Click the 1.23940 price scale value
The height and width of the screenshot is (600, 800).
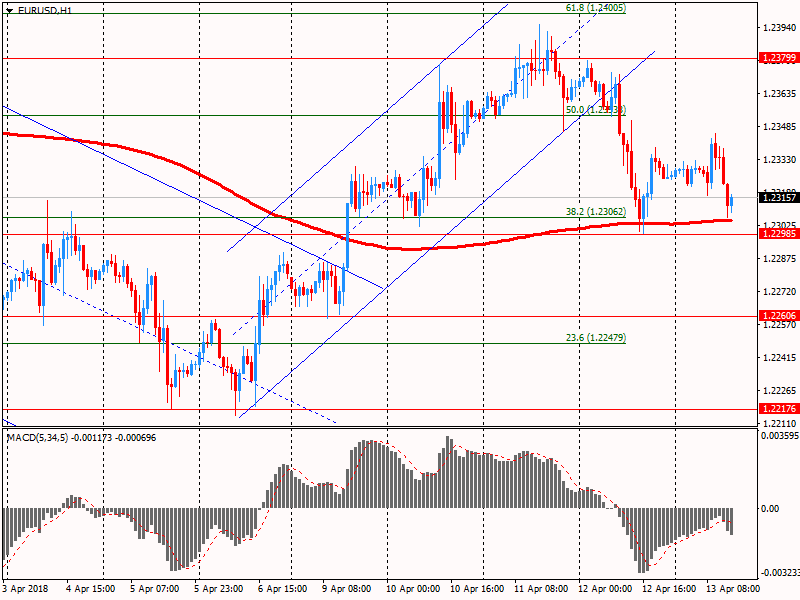point(779,28)
